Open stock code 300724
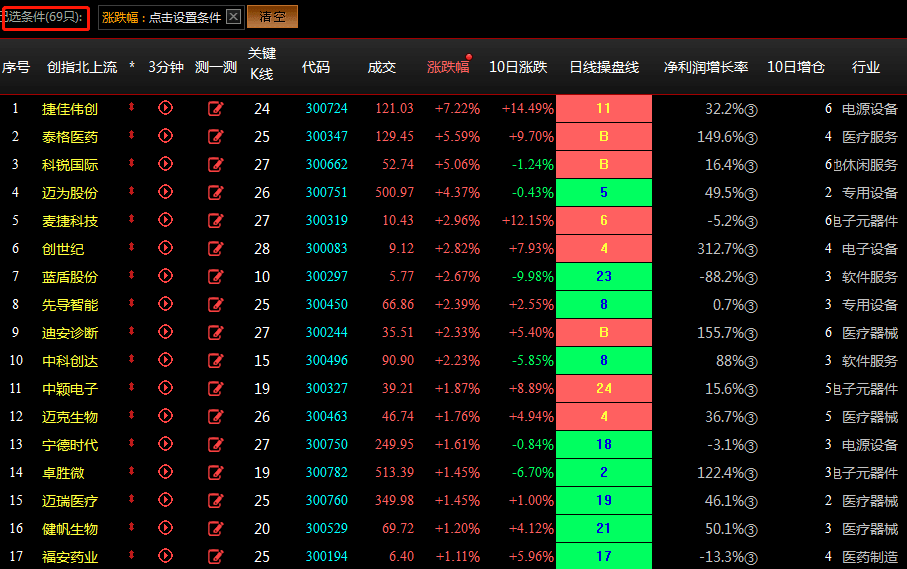 point(327,108)
